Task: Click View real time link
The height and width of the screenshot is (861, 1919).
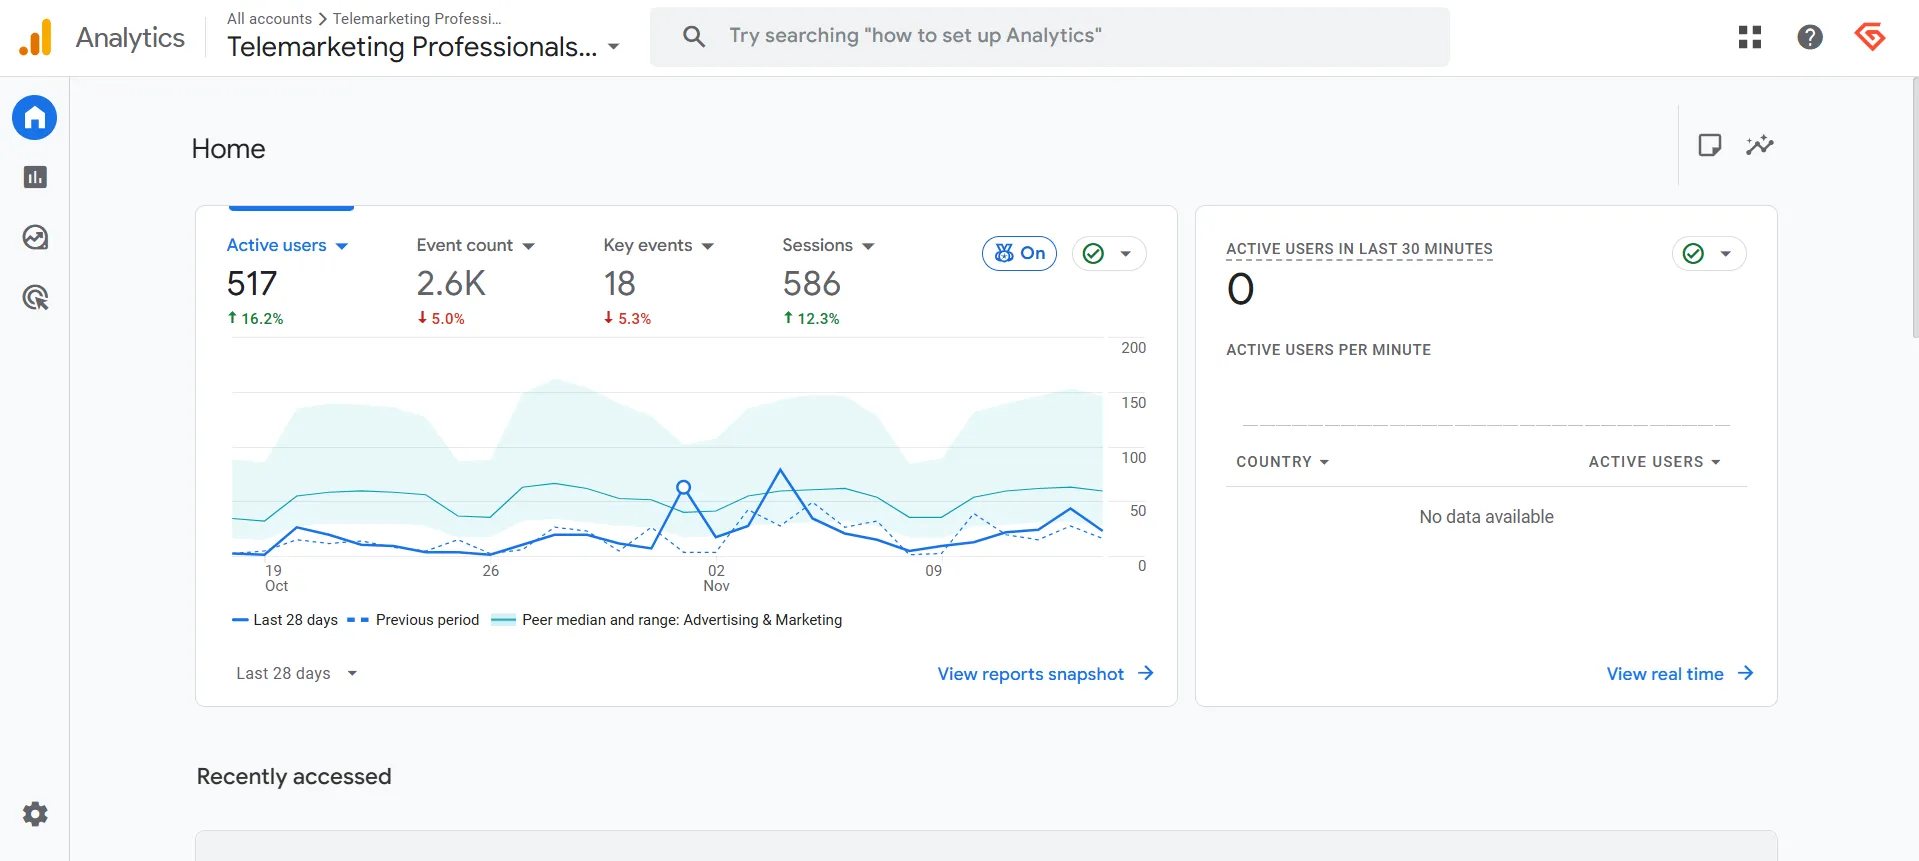Action: [1679, 674]
